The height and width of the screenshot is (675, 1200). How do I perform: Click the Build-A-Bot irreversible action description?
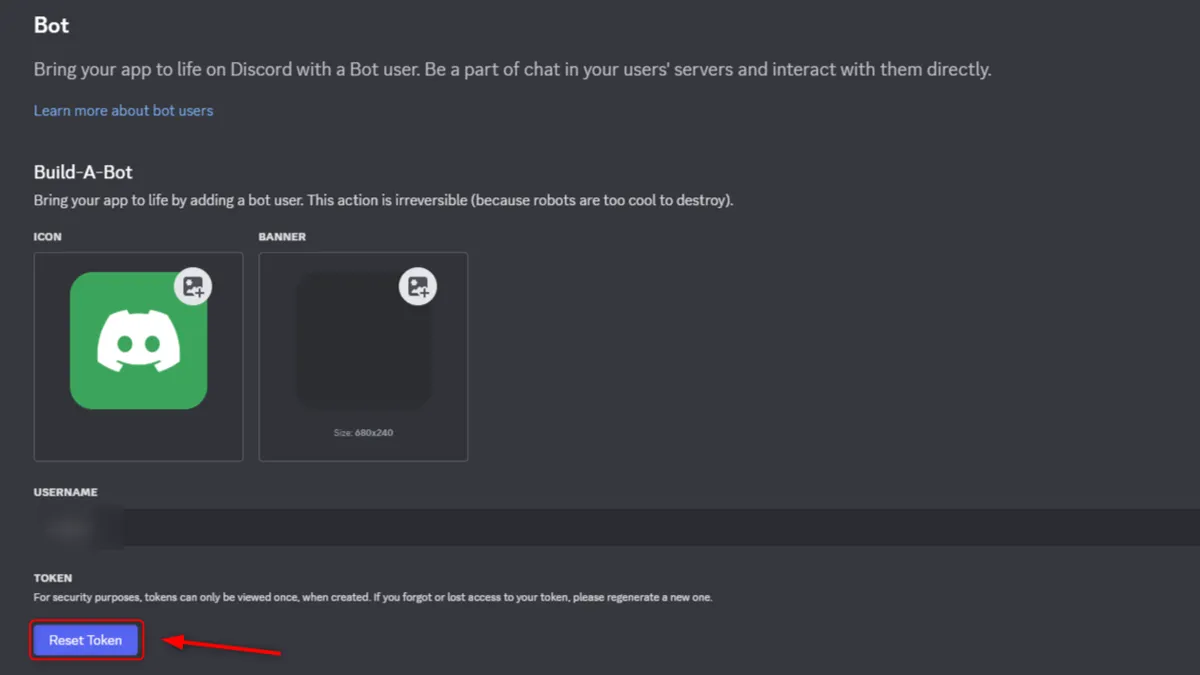[383, 200]
